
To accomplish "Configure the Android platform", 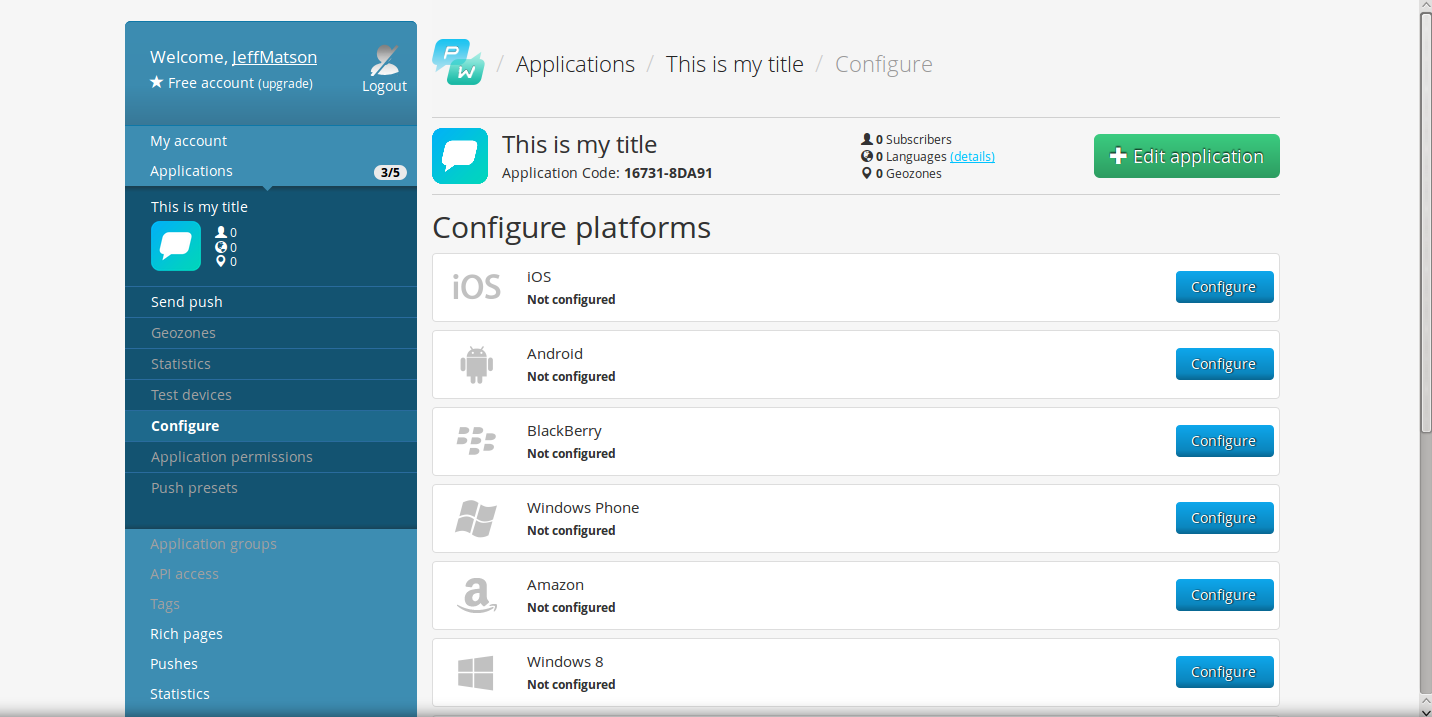I will (1224, 364).
